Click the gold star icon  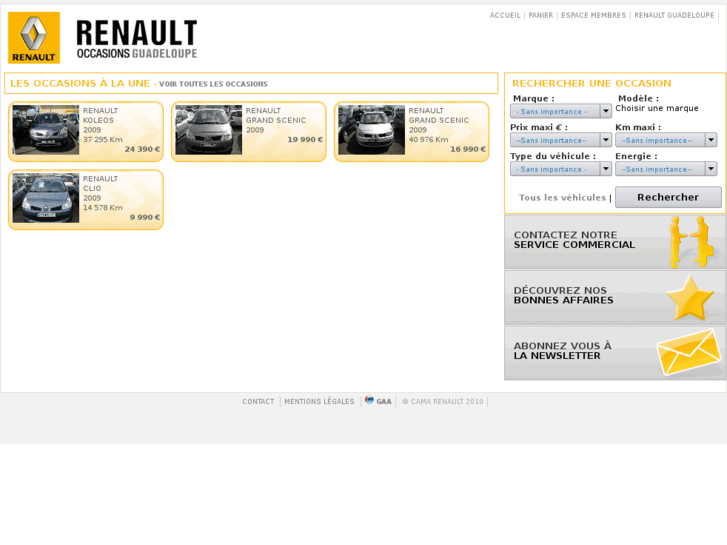690,298
